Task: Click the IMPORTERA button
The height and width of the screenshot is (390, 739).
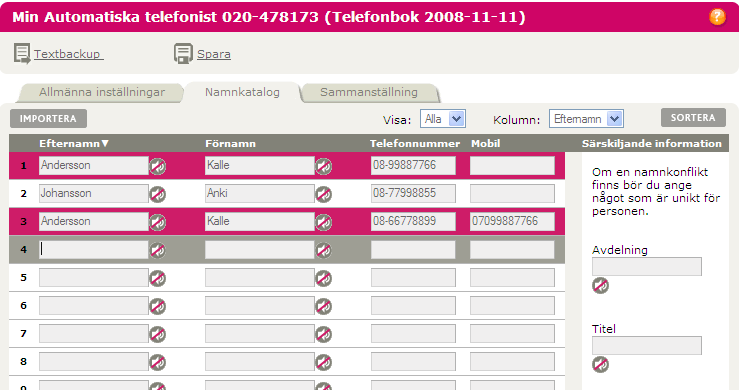Action: coord(48,118)
